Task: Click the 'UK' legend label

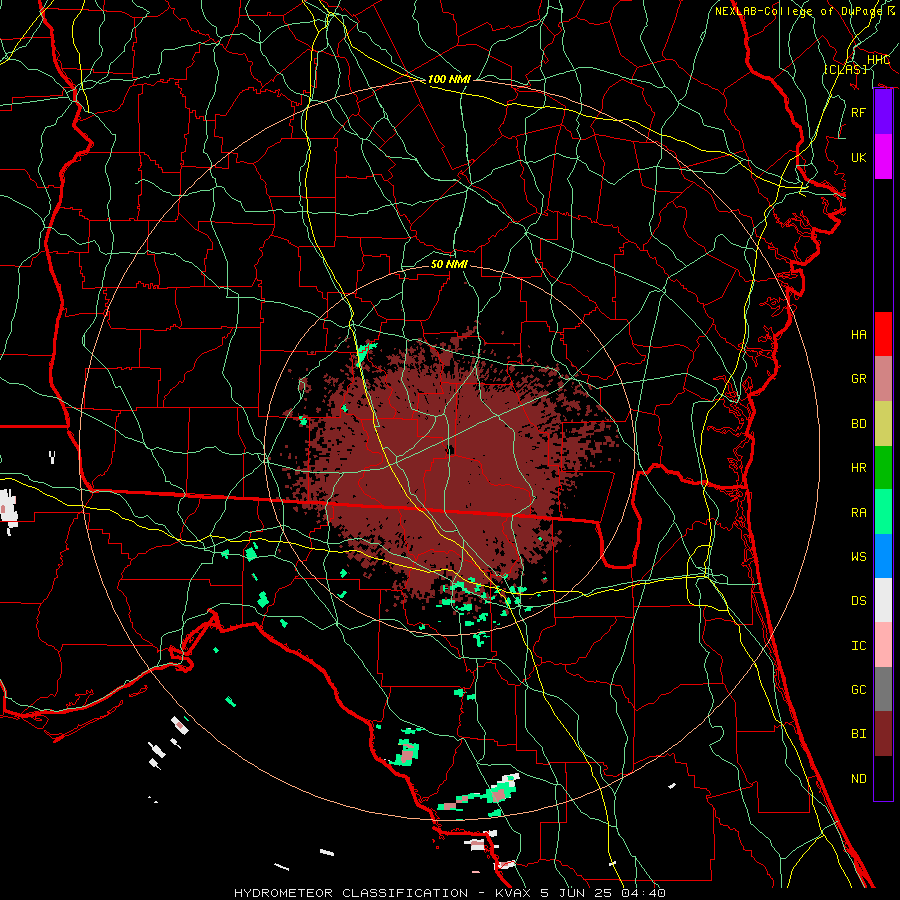Action: pos(859,157)
